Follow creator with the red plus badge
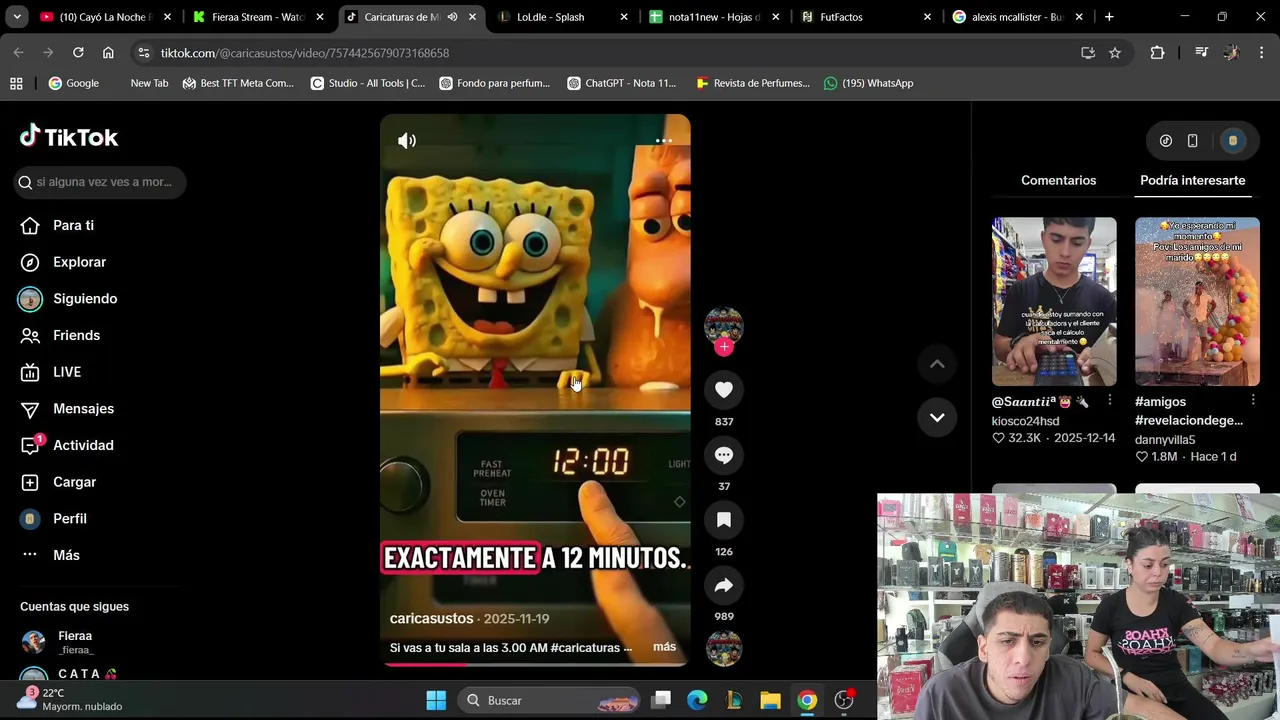Screen dimensions: 1280x720 [724, 347]
